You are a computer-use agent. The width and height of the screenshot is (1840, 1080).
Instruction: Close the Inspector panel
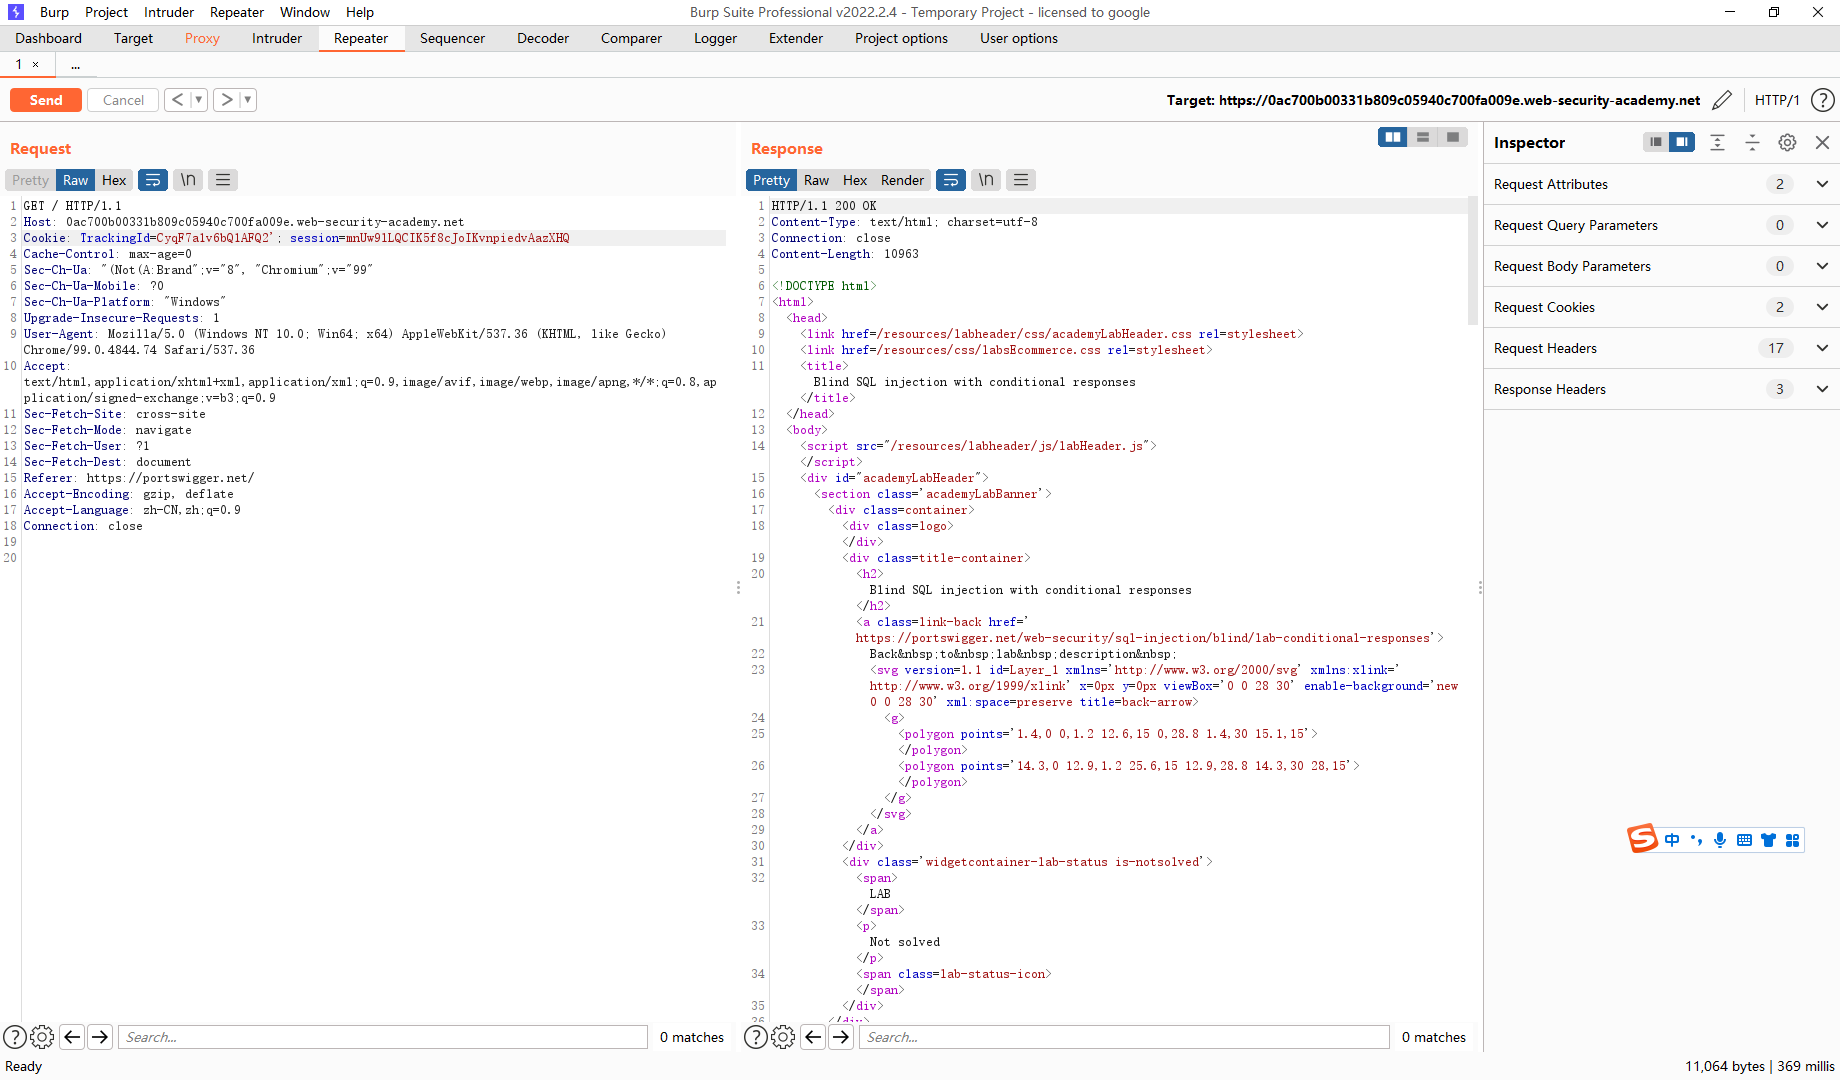pyautogui.click(x=1822, y=142)
